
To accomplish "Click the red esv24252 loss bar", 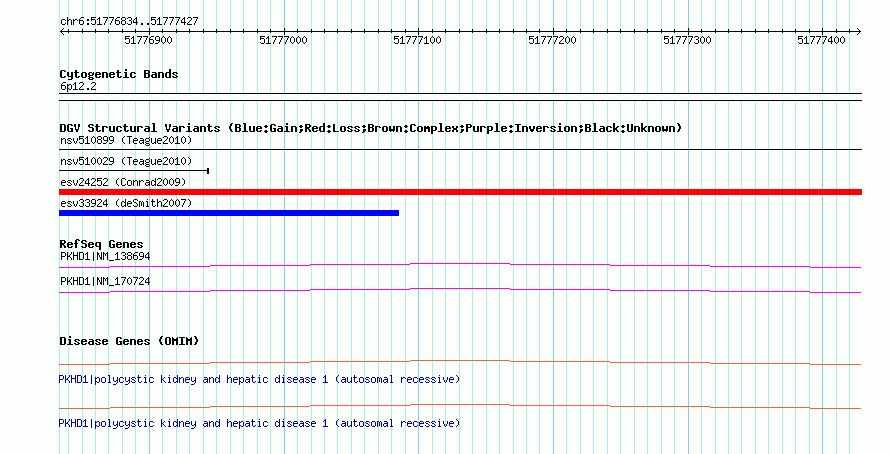I will click(460, 192).
